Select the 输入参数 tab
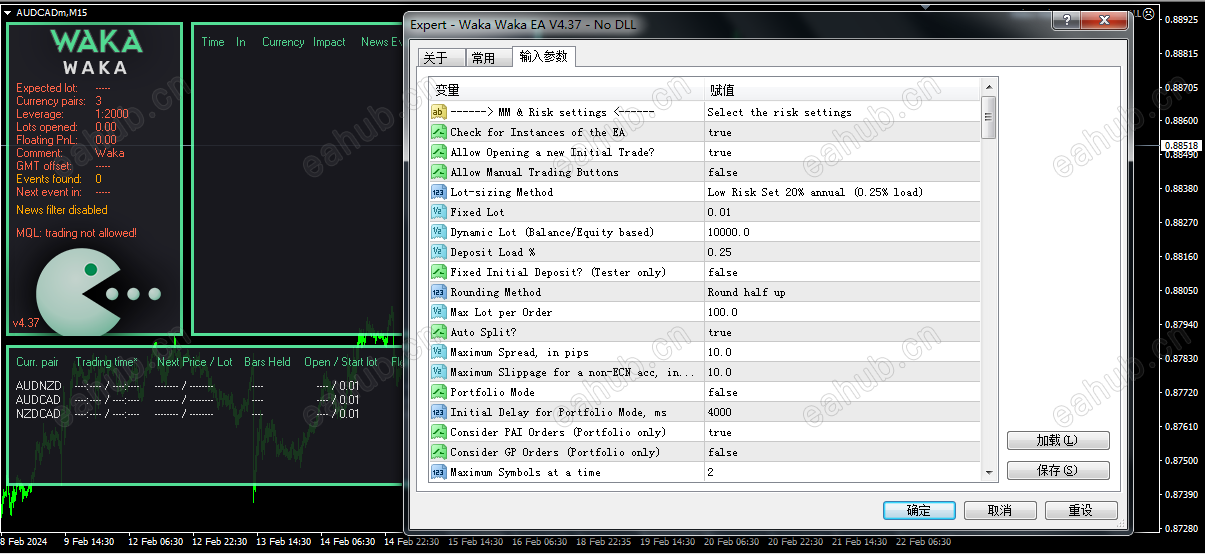The image size is (1205, 555). (x=543, y=56)
